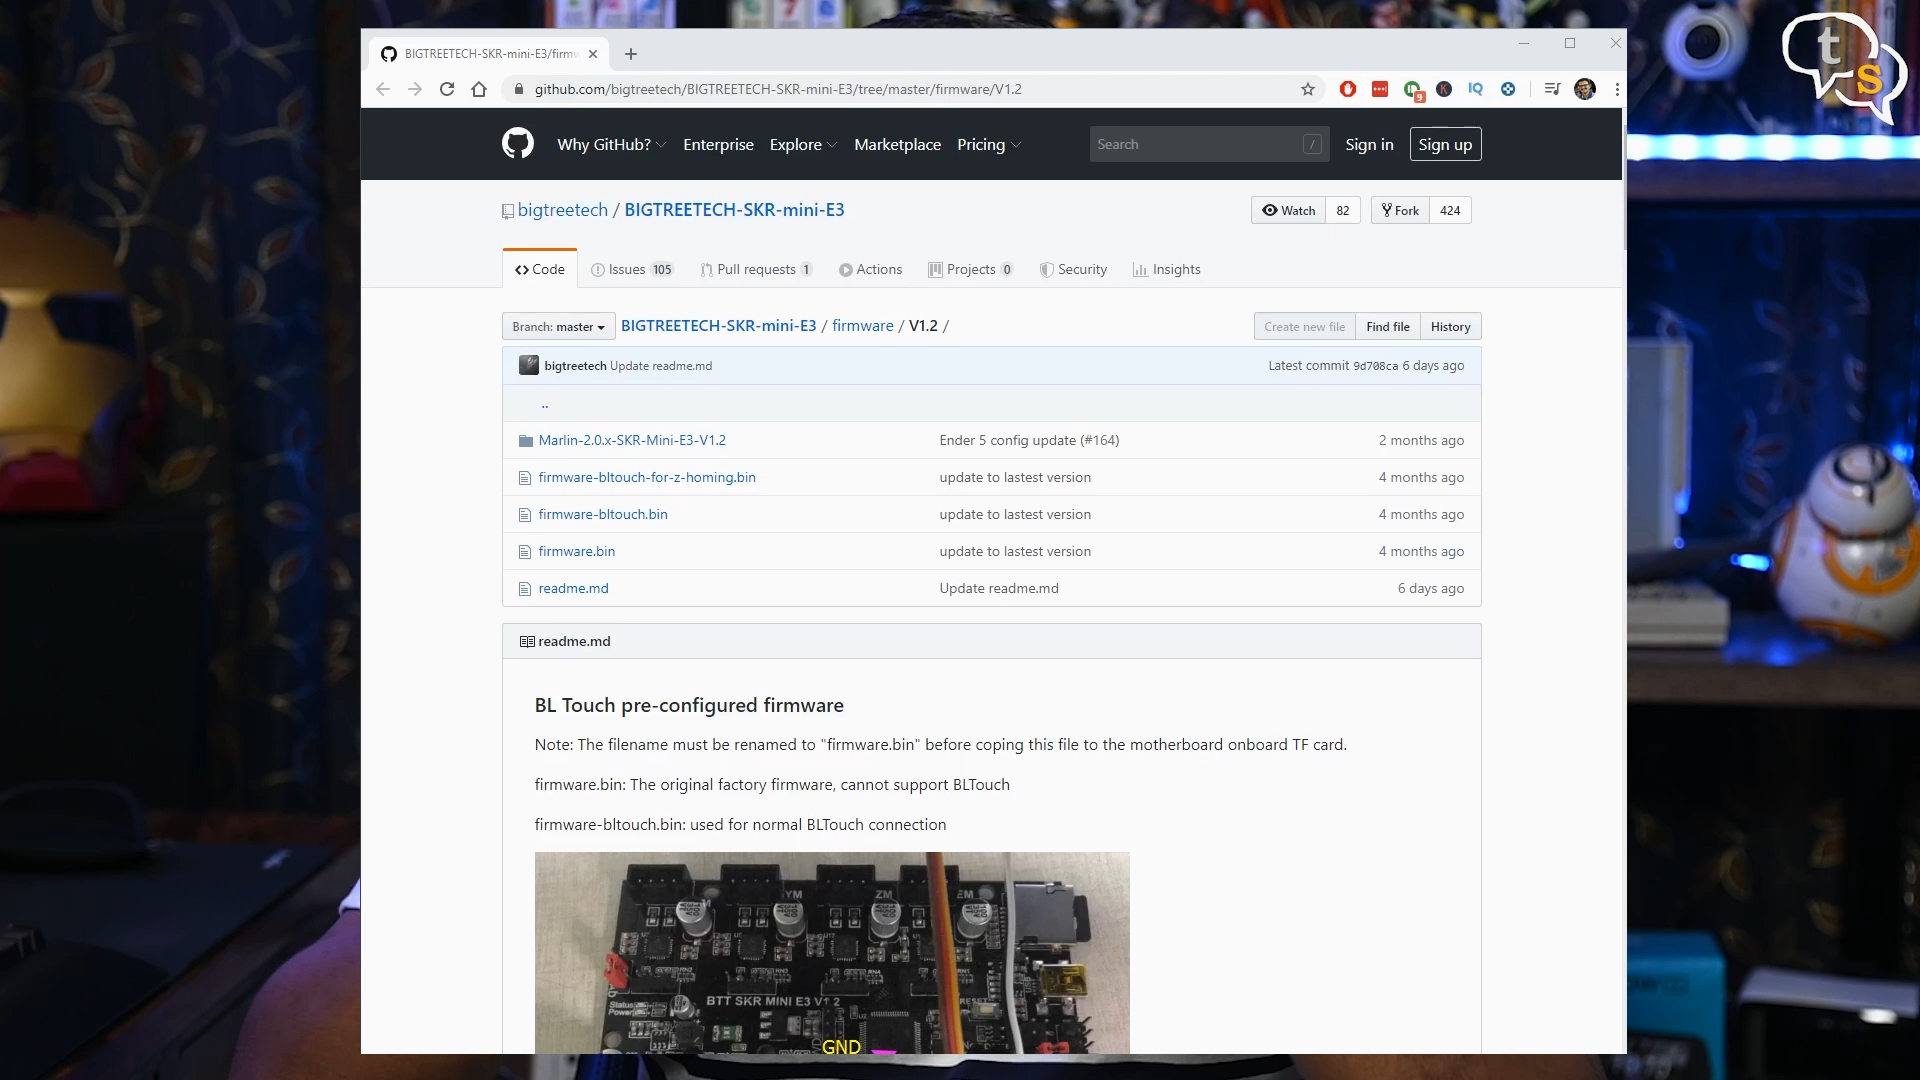Screen dimensions: 1920x1080
Task: Click the Create new file button
Action: click(x=1304, y=327)
